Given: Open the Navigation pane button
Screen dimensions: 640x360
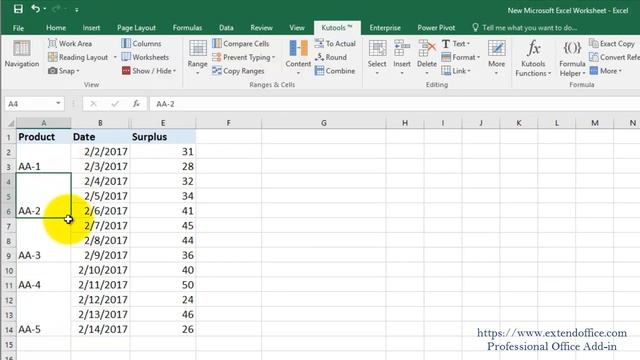Looking at the screenshot, I should point(22,54).
